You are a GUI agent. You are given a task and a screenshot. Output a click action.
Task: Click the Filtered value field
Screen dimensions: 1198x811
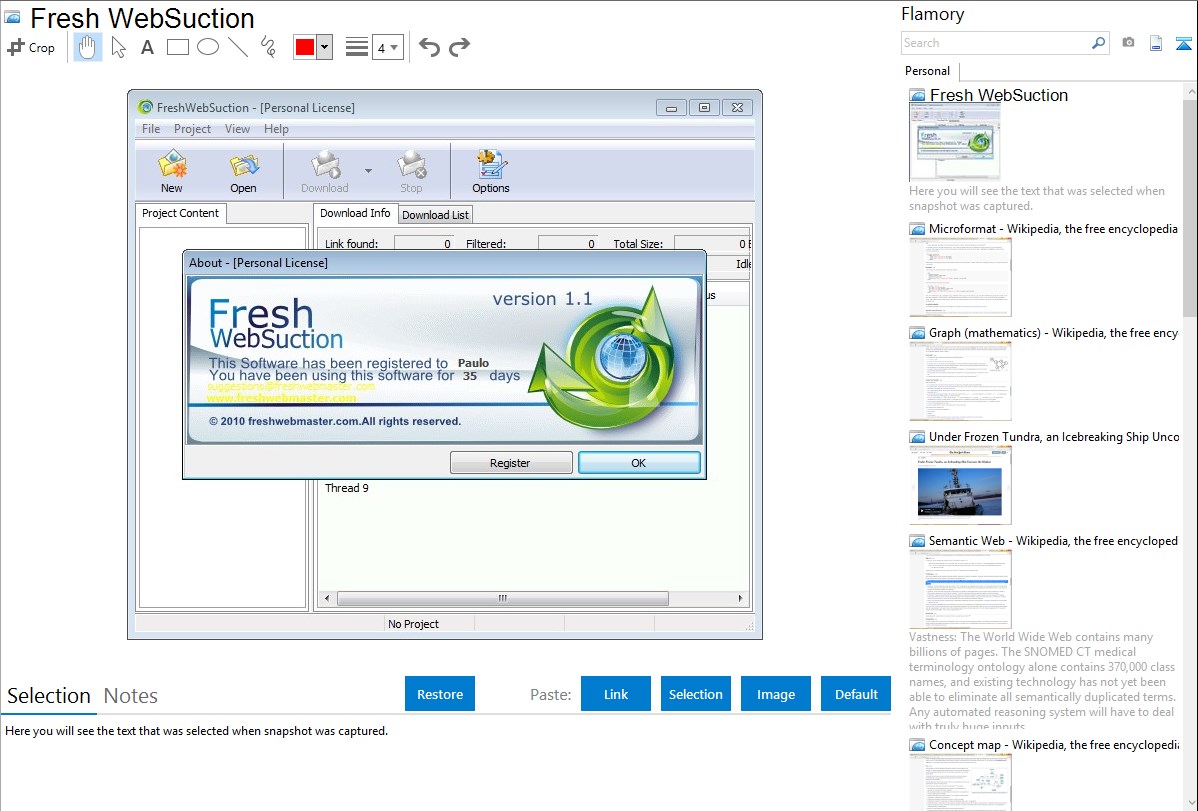pyautogui.click(x=568, y=243)
